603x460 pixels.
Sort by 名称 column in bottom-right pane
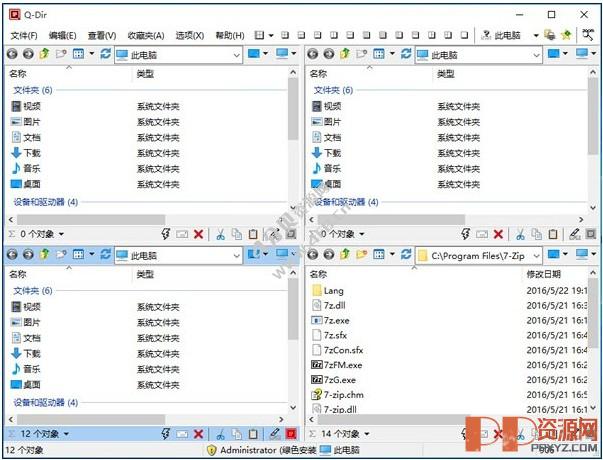318,274
